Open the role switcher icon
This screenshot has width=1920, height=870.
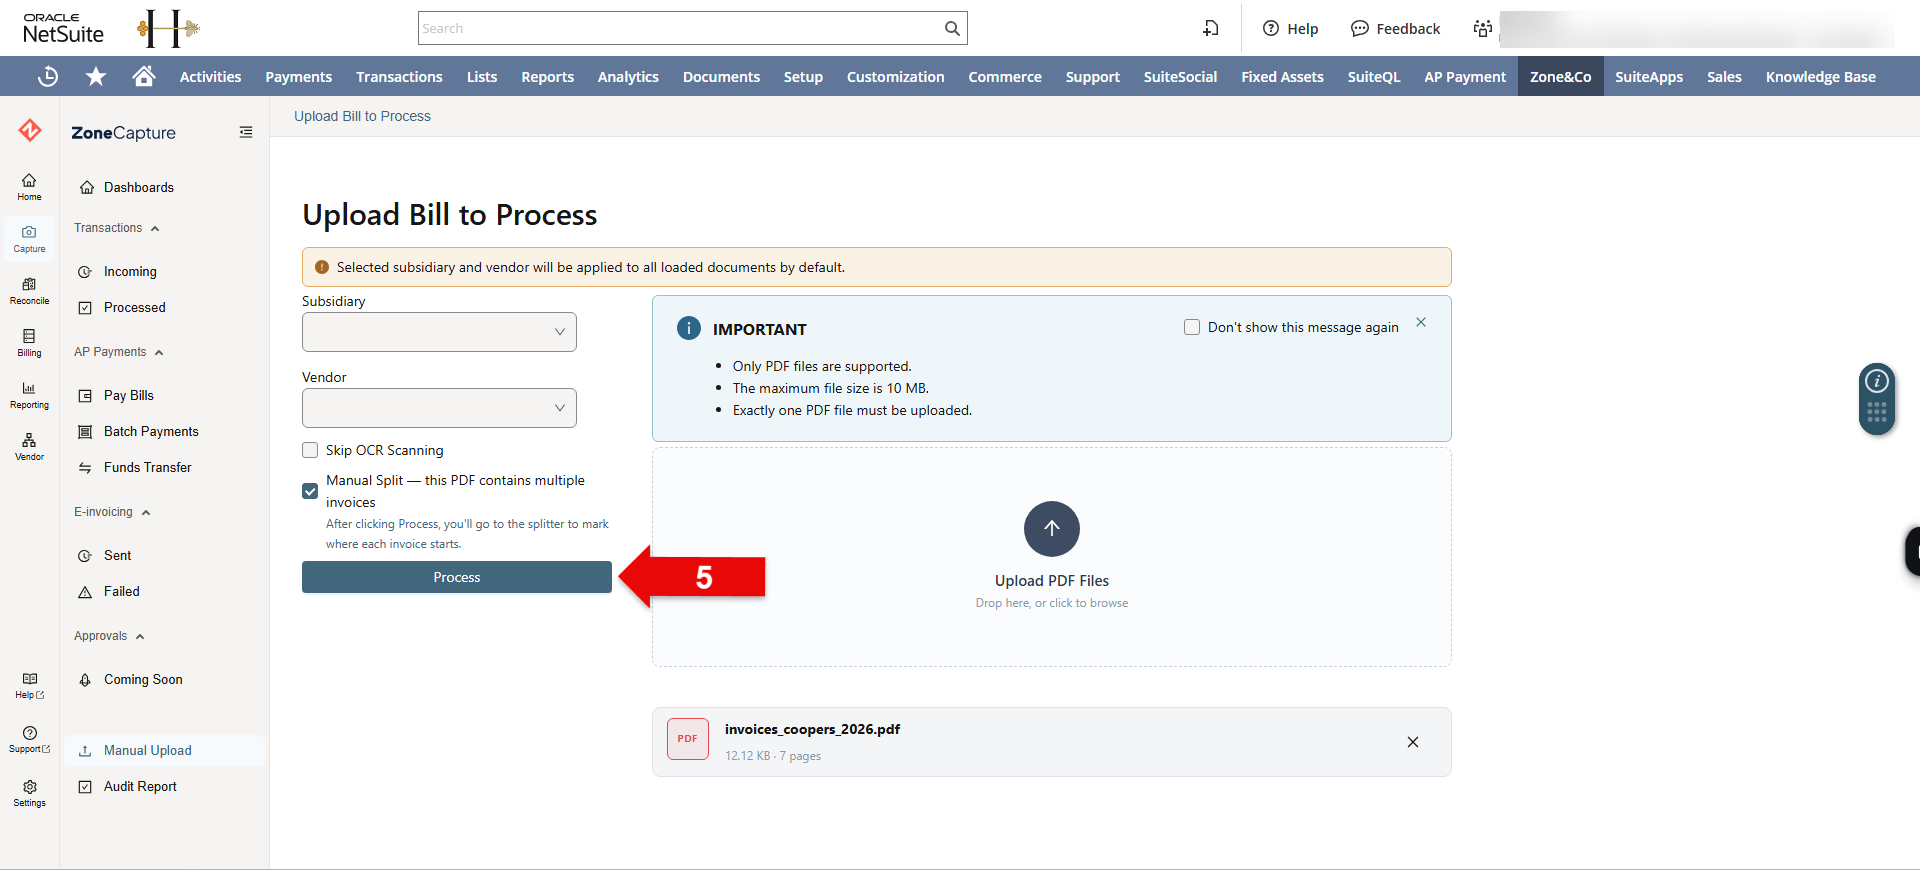tap(1482, 28)
